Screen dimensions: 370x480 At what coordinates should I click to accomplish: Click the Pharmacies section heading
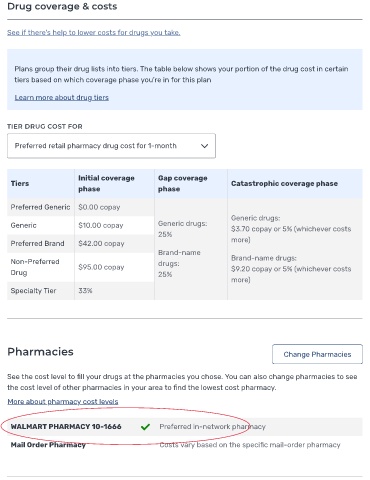(x=40, y=352)
